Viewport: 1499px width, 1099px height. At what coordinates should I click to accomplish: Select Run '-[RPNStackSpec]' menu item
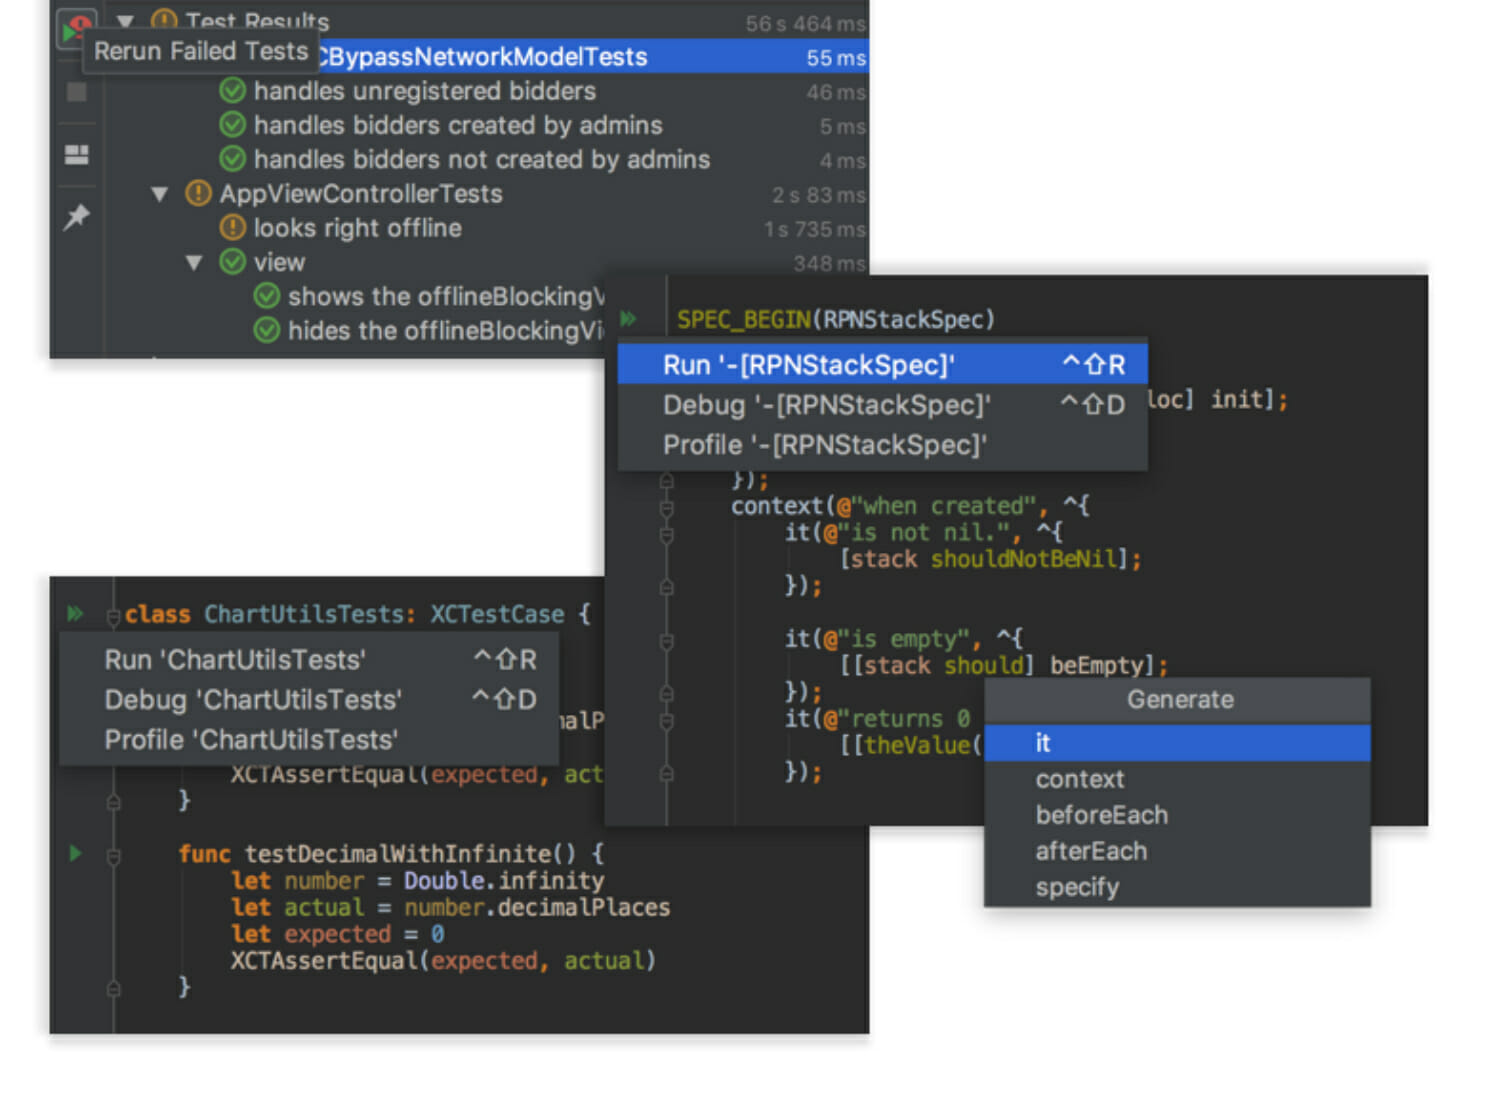808,365
